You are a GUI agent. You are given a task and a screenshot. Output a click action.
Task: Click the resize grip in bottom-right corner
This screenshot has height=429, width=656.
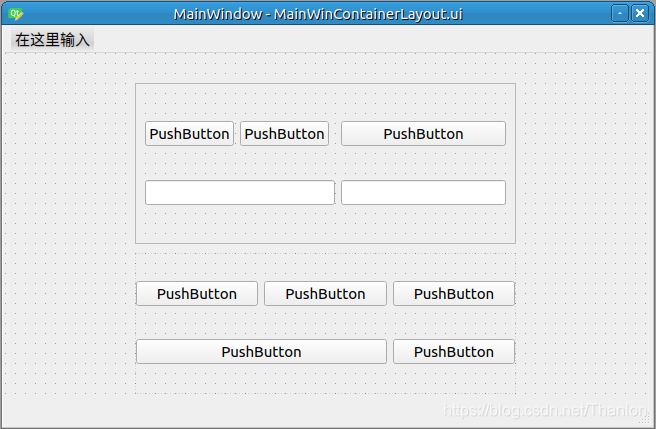click(x=647, y=421)
